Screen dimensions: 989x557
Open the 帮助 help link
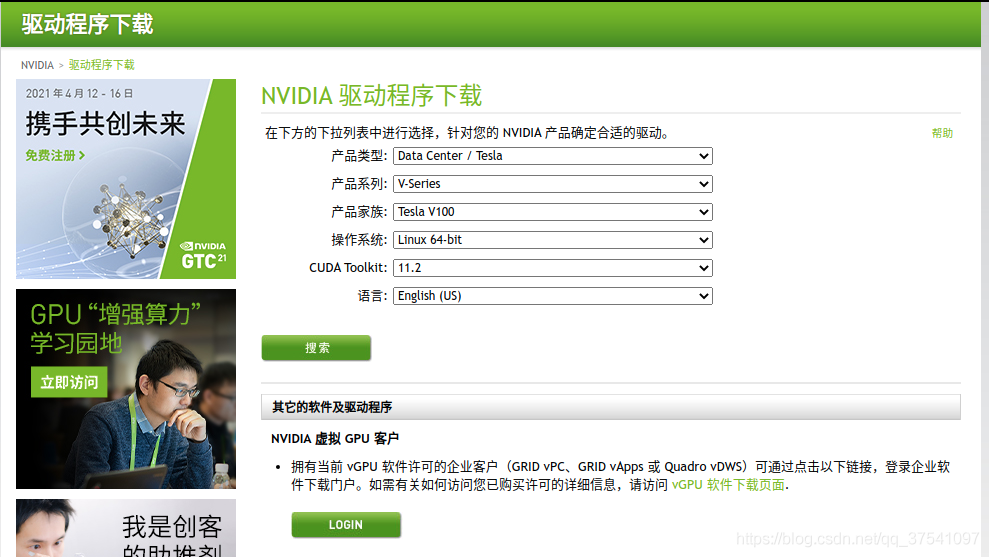click(942, 133)
